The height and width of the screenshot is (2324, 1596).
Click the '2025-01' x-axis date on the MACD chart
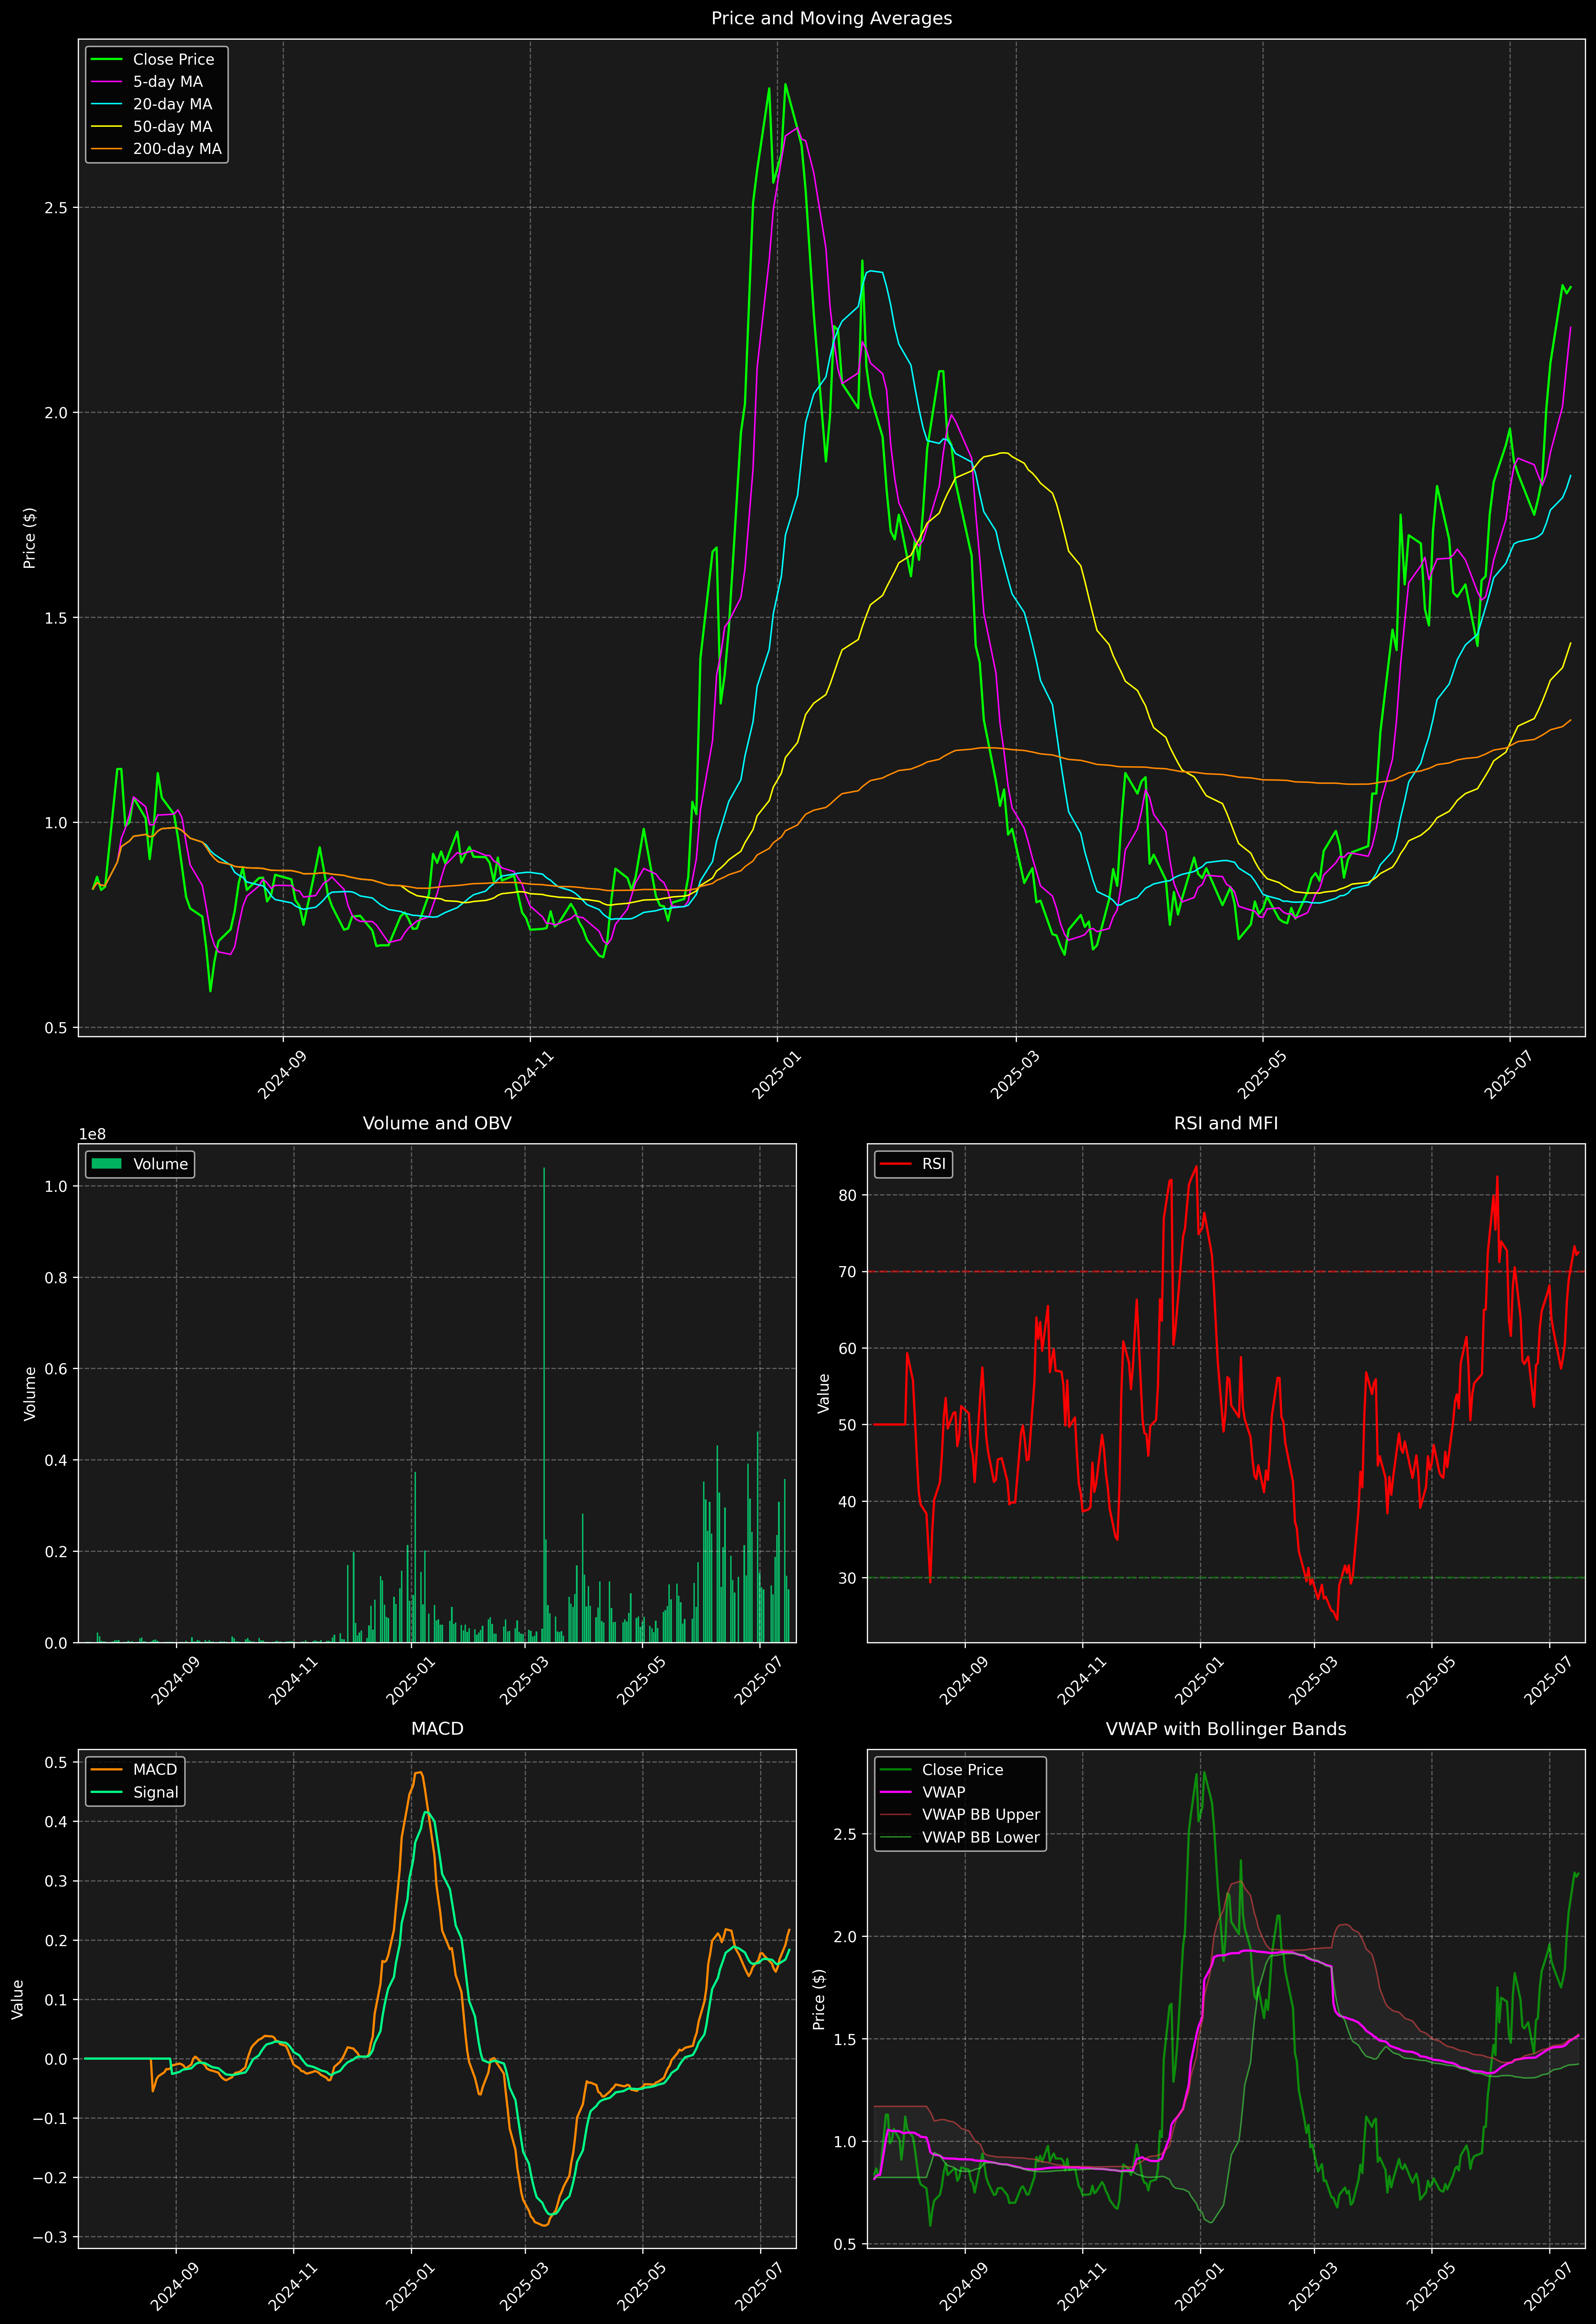(x=409, y=2287)
